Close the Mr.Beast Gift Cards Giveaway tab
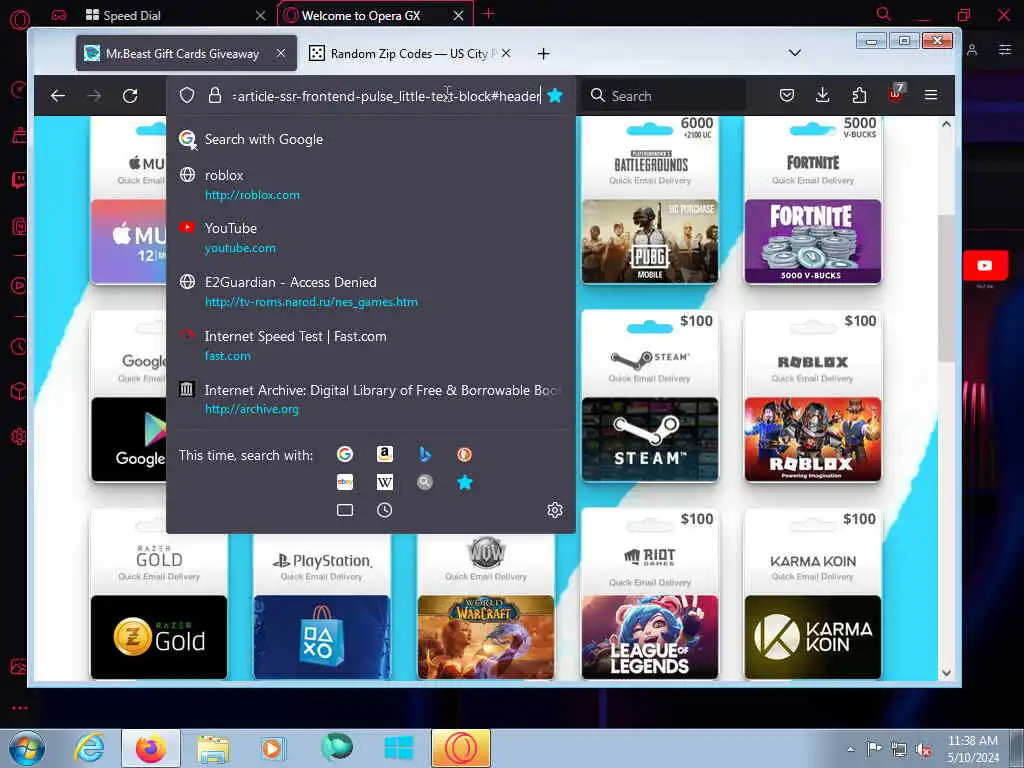The width and height of the screenshot is (1024, 768). (281, 53)
